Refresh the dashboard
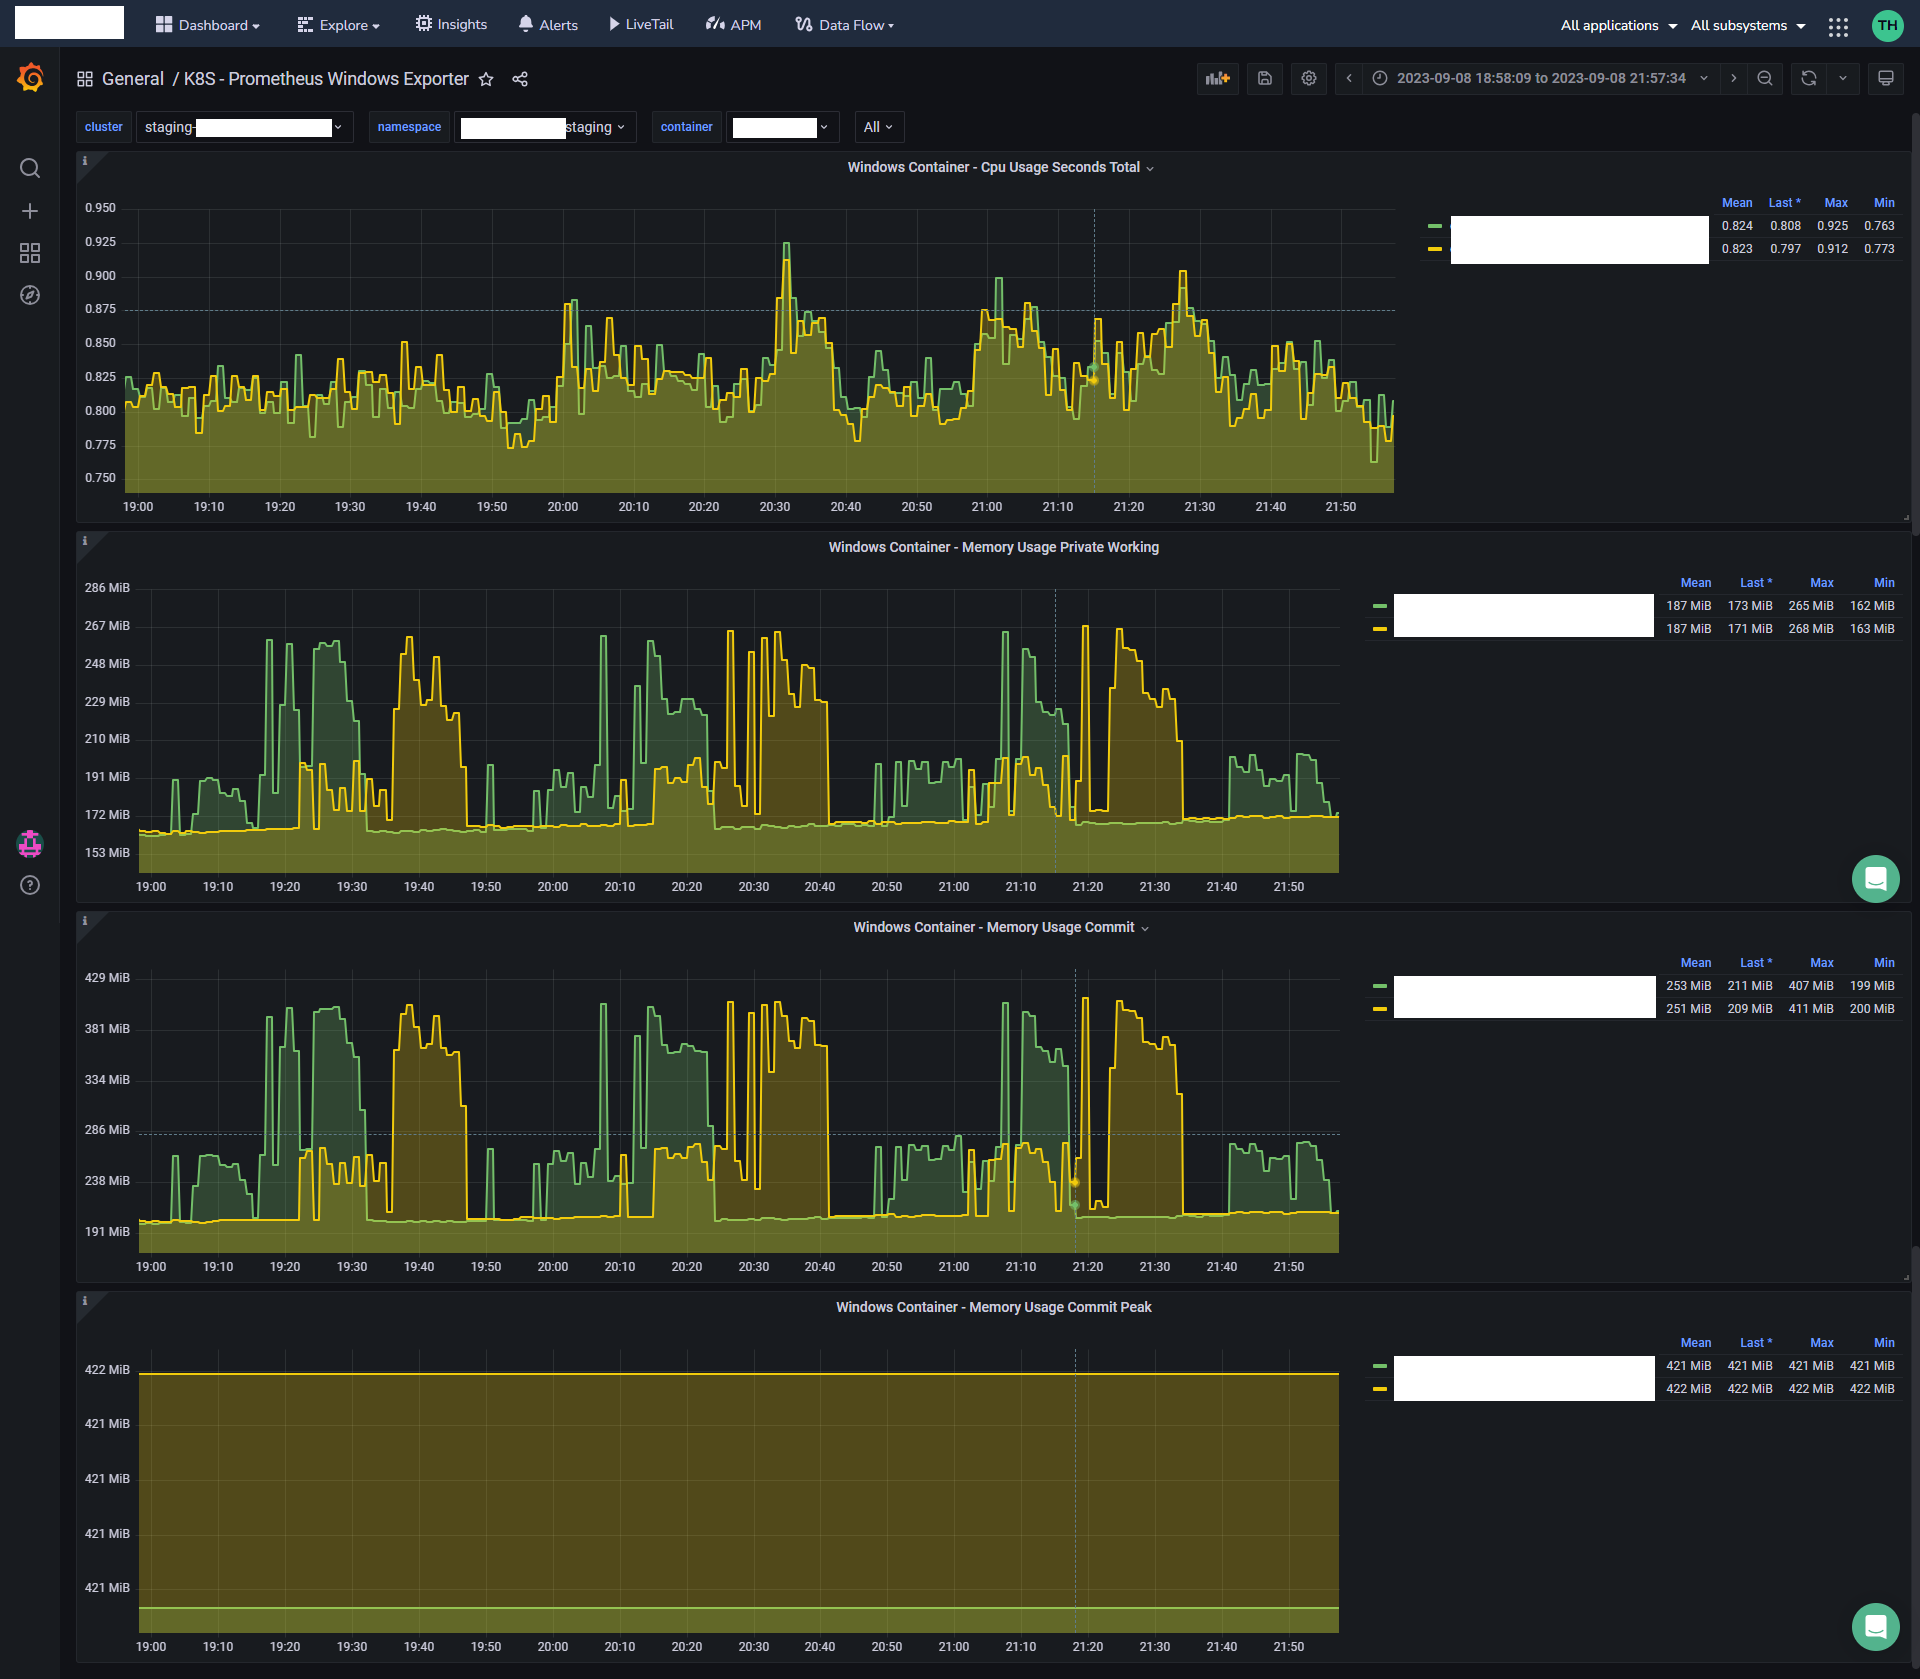Image resolution: width=1920 pixels, height=1679 pixels. 1808,78
